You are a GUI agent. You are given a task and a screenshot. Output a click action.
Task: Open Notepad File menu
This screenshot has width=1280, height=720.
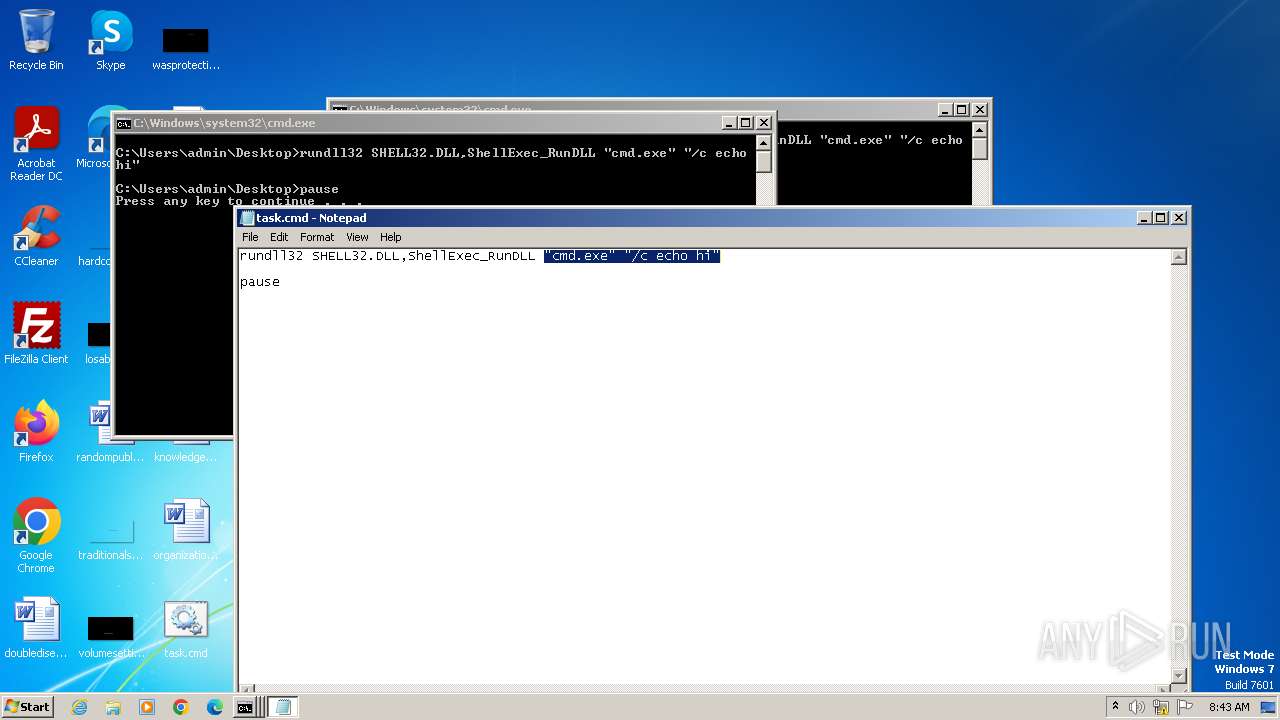point(250,237)
